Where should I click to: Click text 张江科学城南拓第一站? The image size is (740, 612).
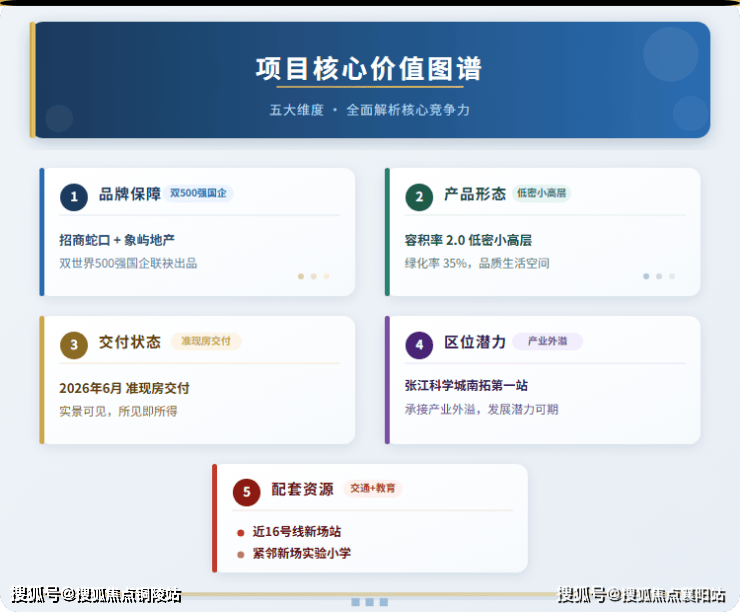tap(466, 386)
